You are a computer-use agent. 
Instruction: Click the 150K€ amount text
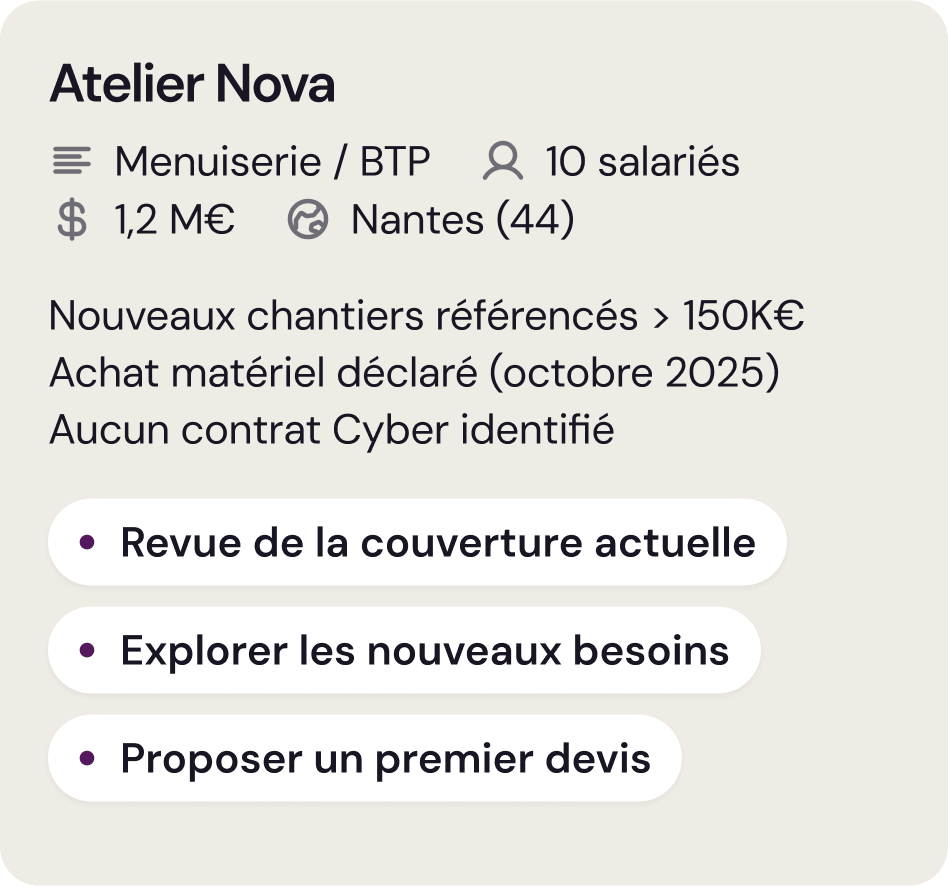(x=743, y=316)
